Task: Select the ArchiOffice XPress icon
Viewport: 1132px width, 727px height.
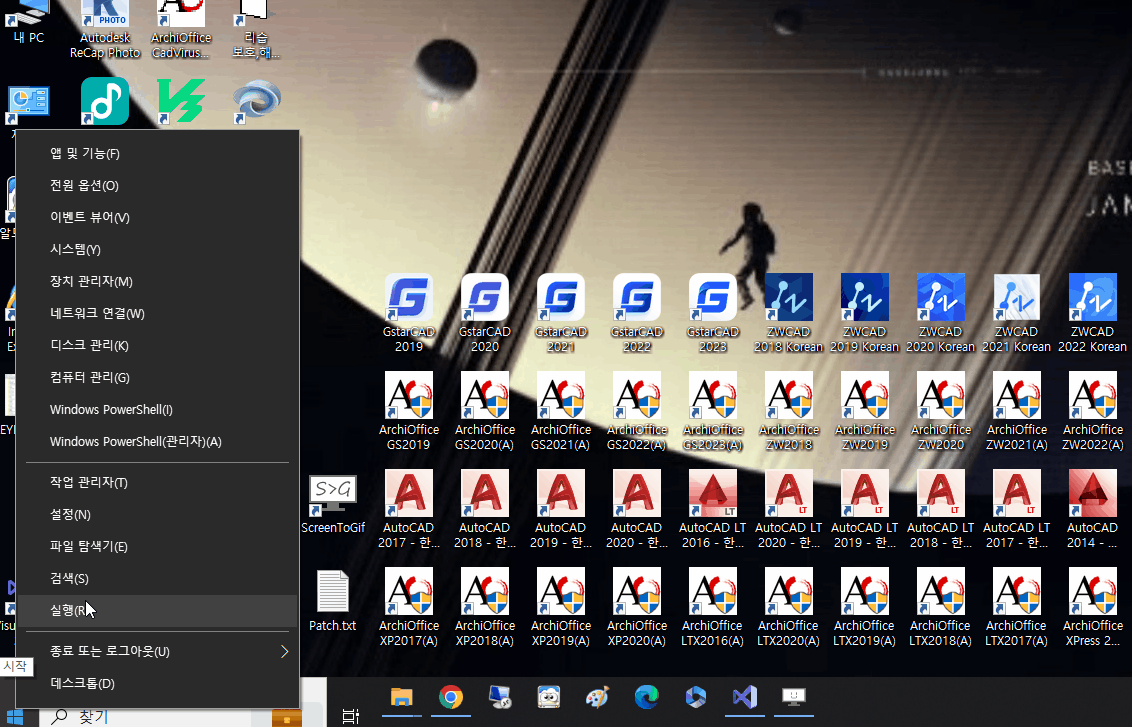Action: click(1092, 606)
